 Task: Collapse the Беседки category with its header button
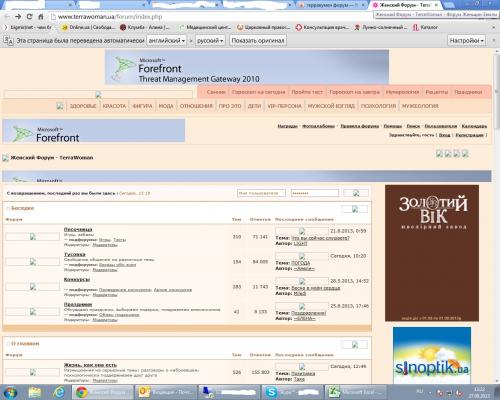[x=355, y=209]
